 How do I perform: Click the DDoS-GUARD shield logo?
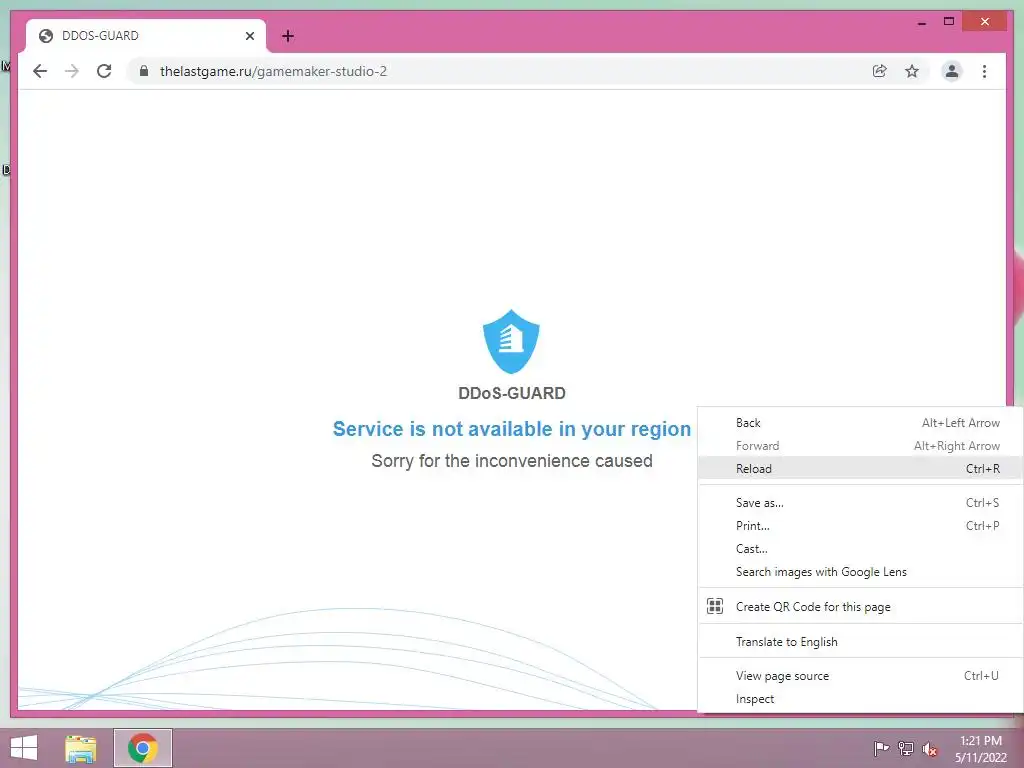(x=511, y=342)
